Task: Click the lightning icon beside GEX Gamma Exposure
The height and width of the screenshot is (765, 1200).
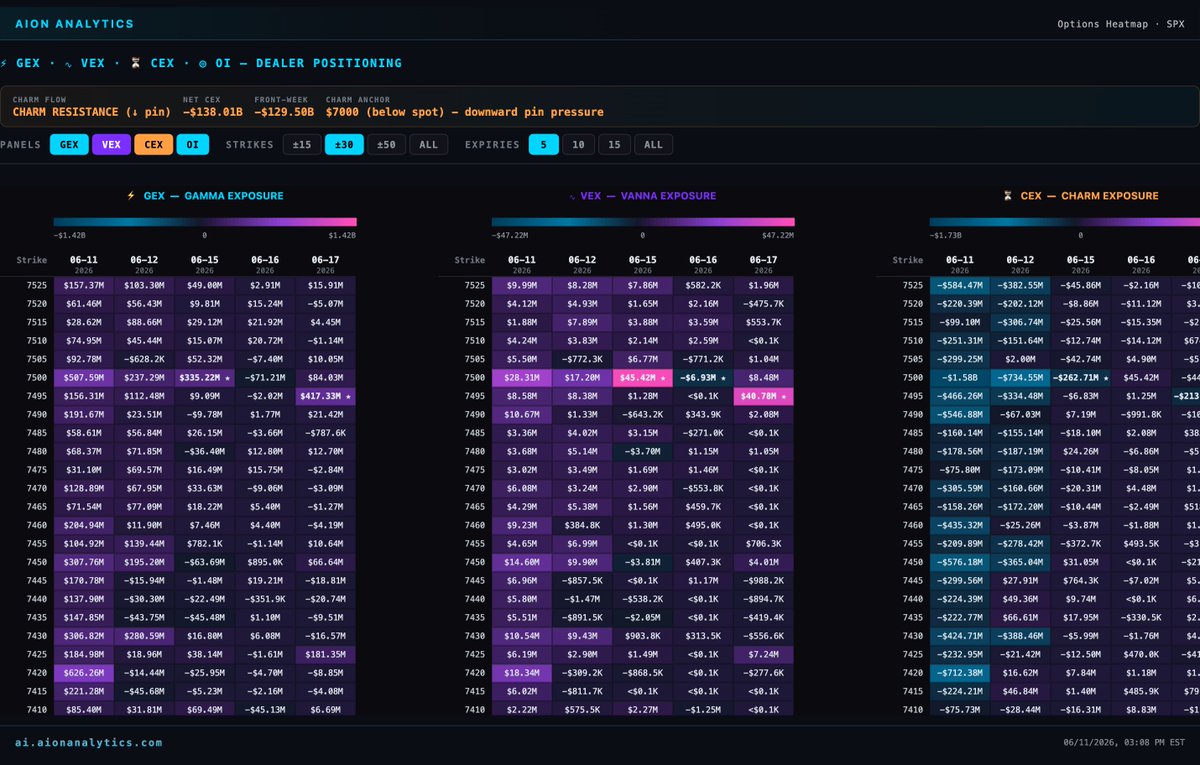Action: (130, 196)
